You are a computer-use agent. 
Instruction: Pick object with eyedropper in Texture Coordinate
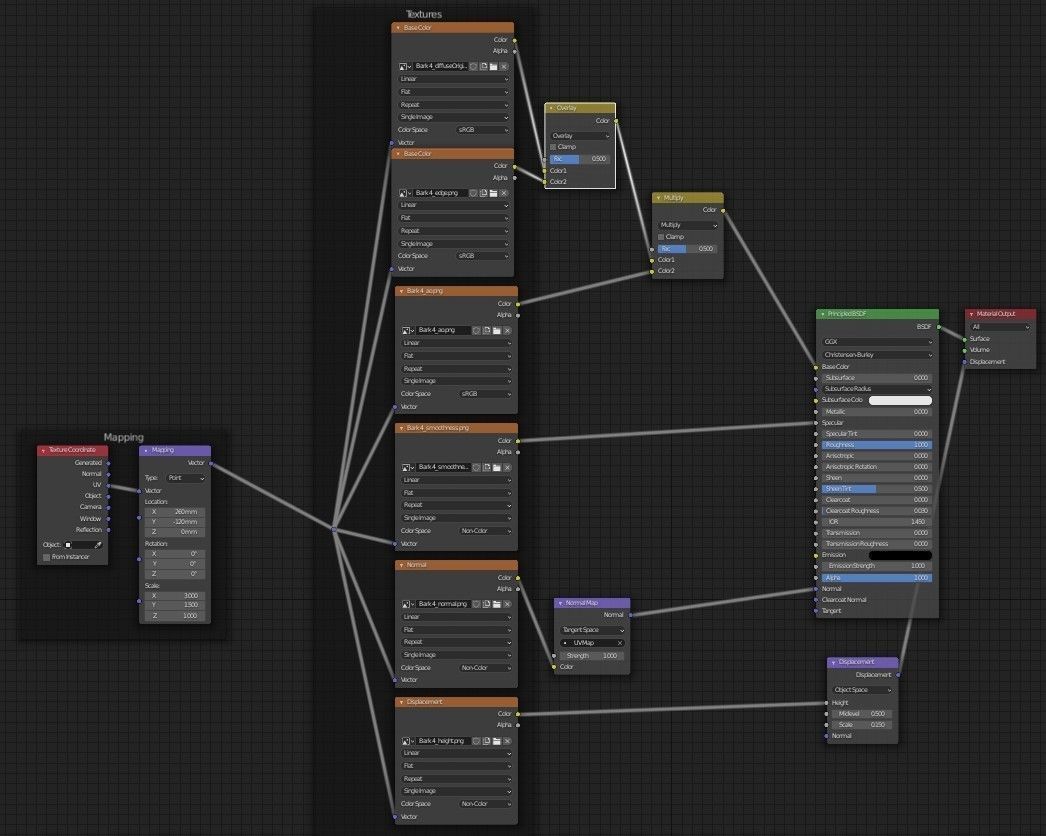coord(98,545)
